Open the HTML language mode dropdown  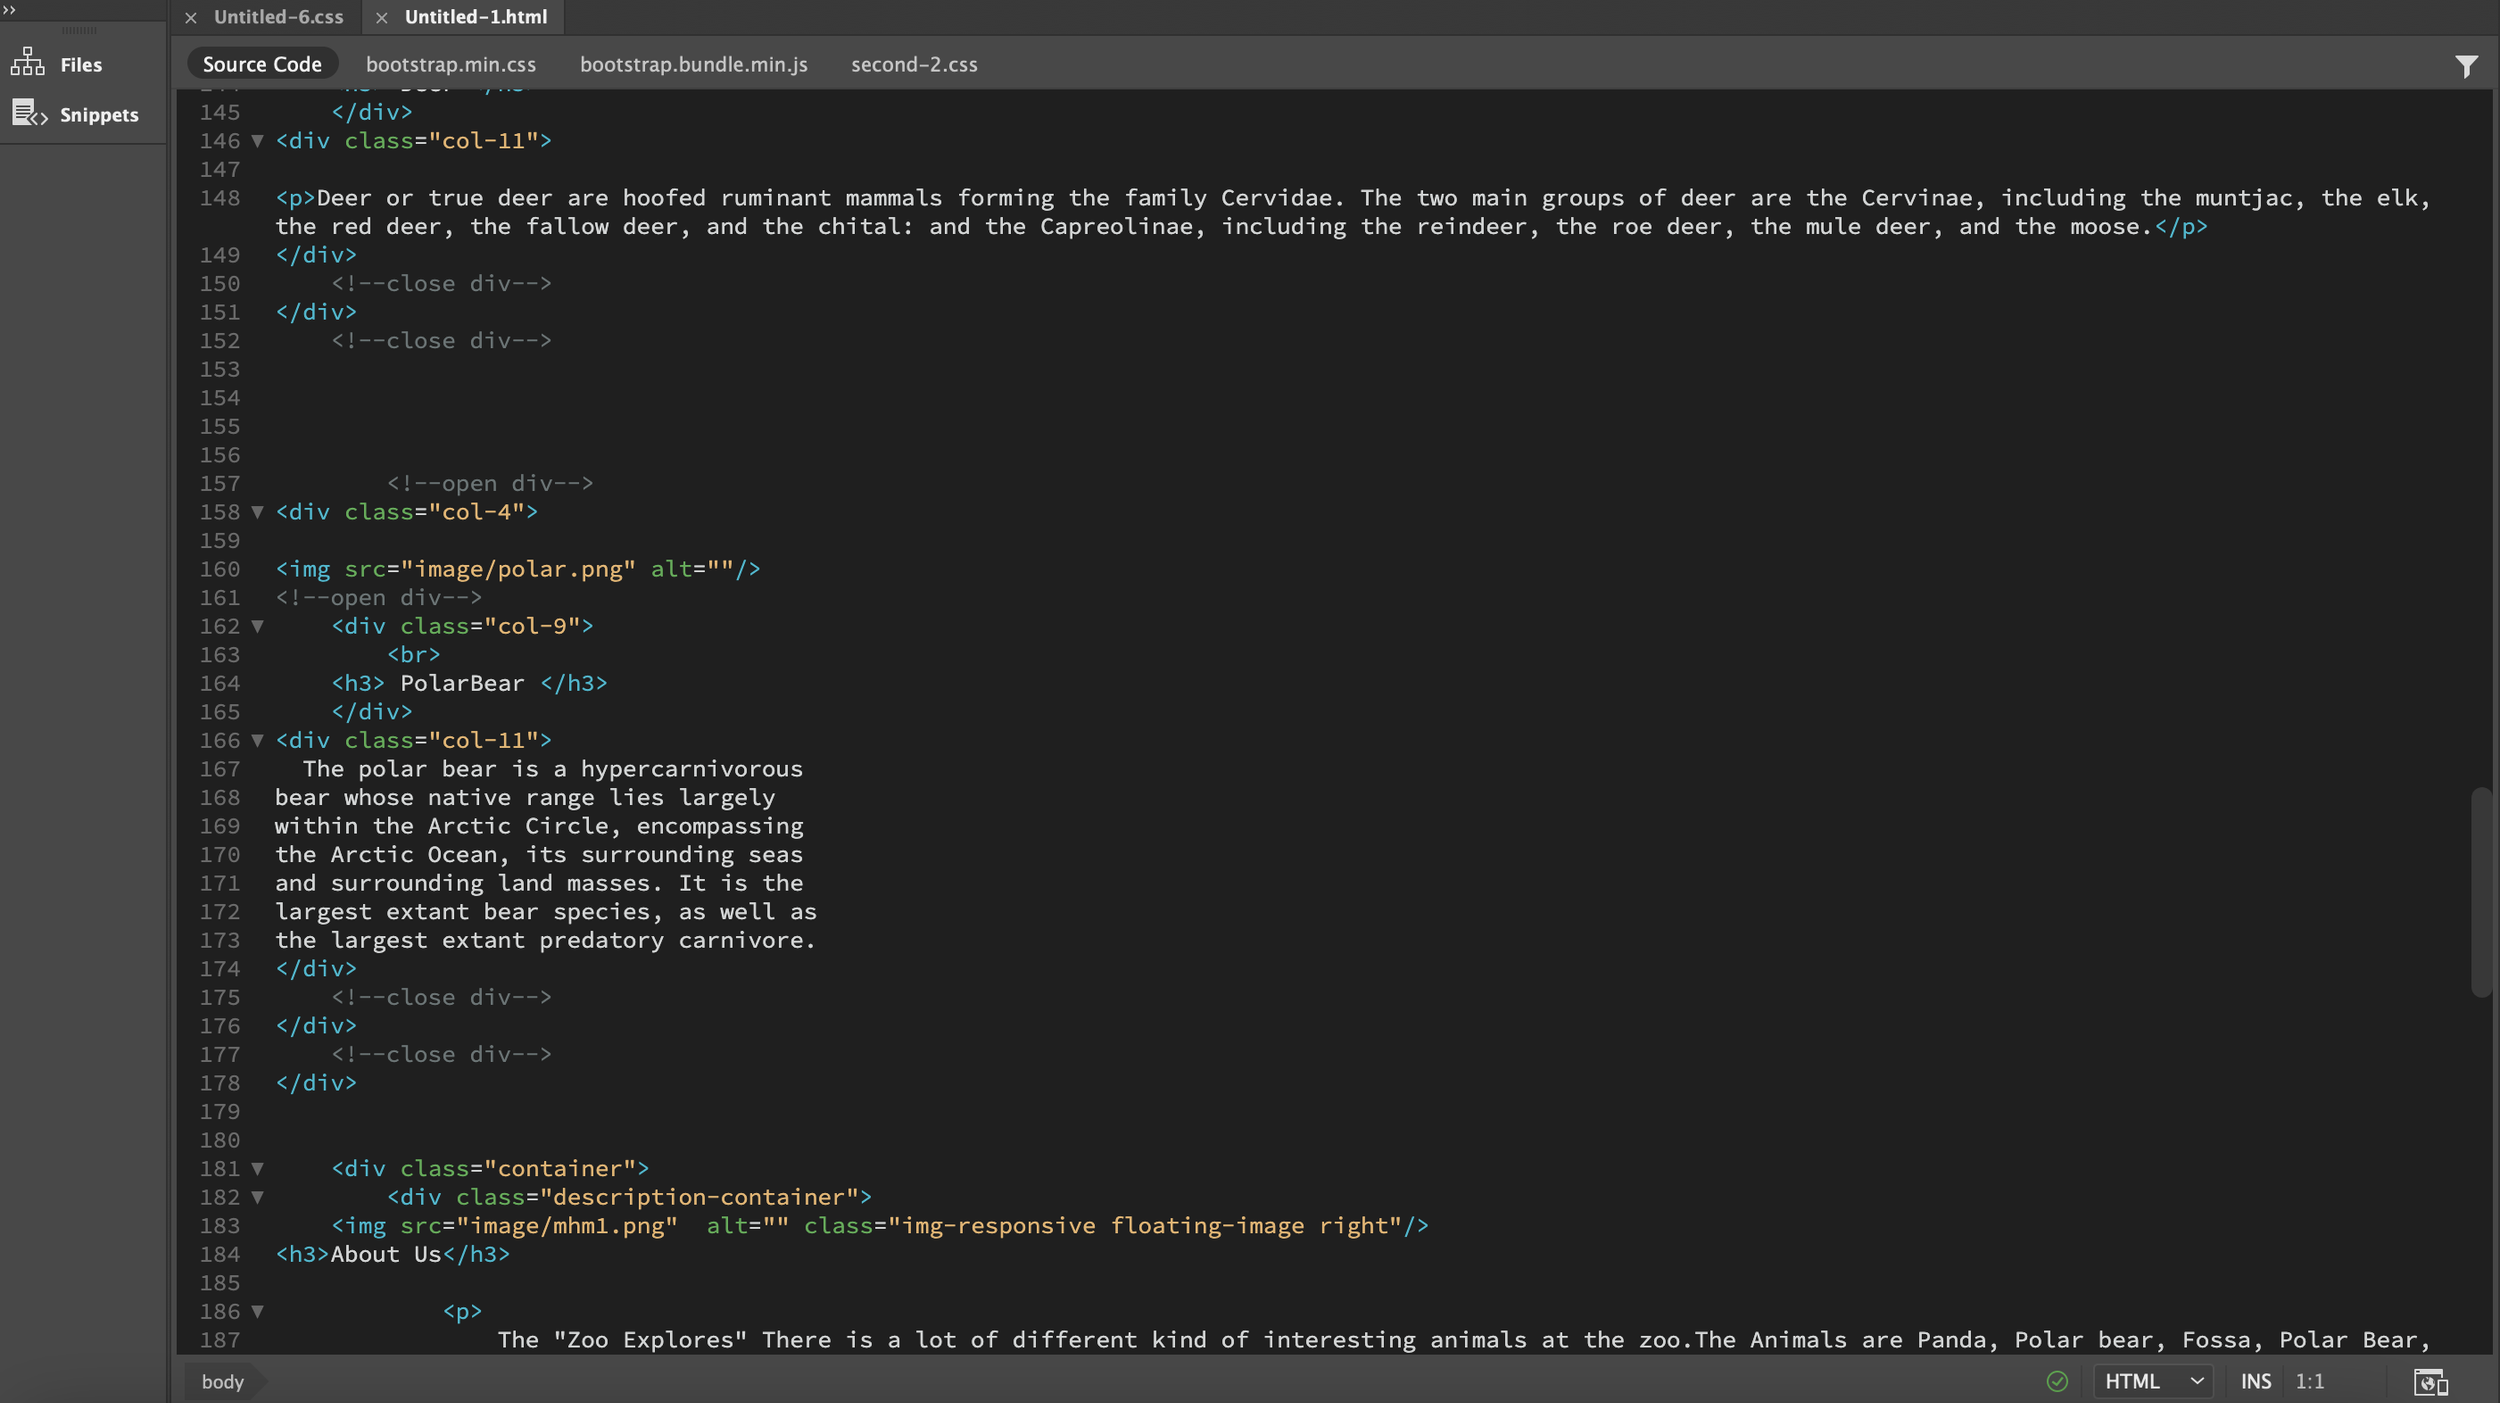click(x=2152, y=1381)
